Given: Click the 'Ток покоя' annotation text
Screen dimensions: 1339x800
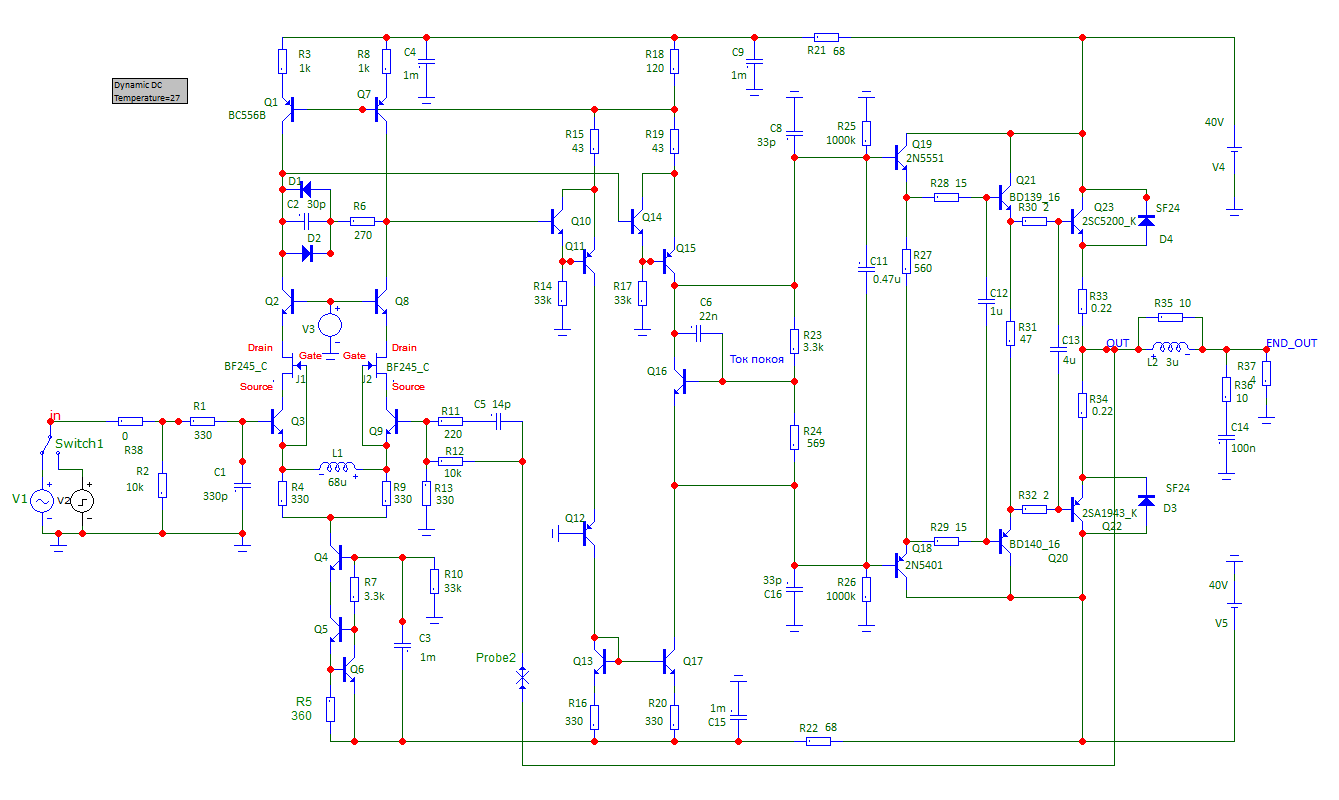Looking at the screenshot, I should point(757,359).
